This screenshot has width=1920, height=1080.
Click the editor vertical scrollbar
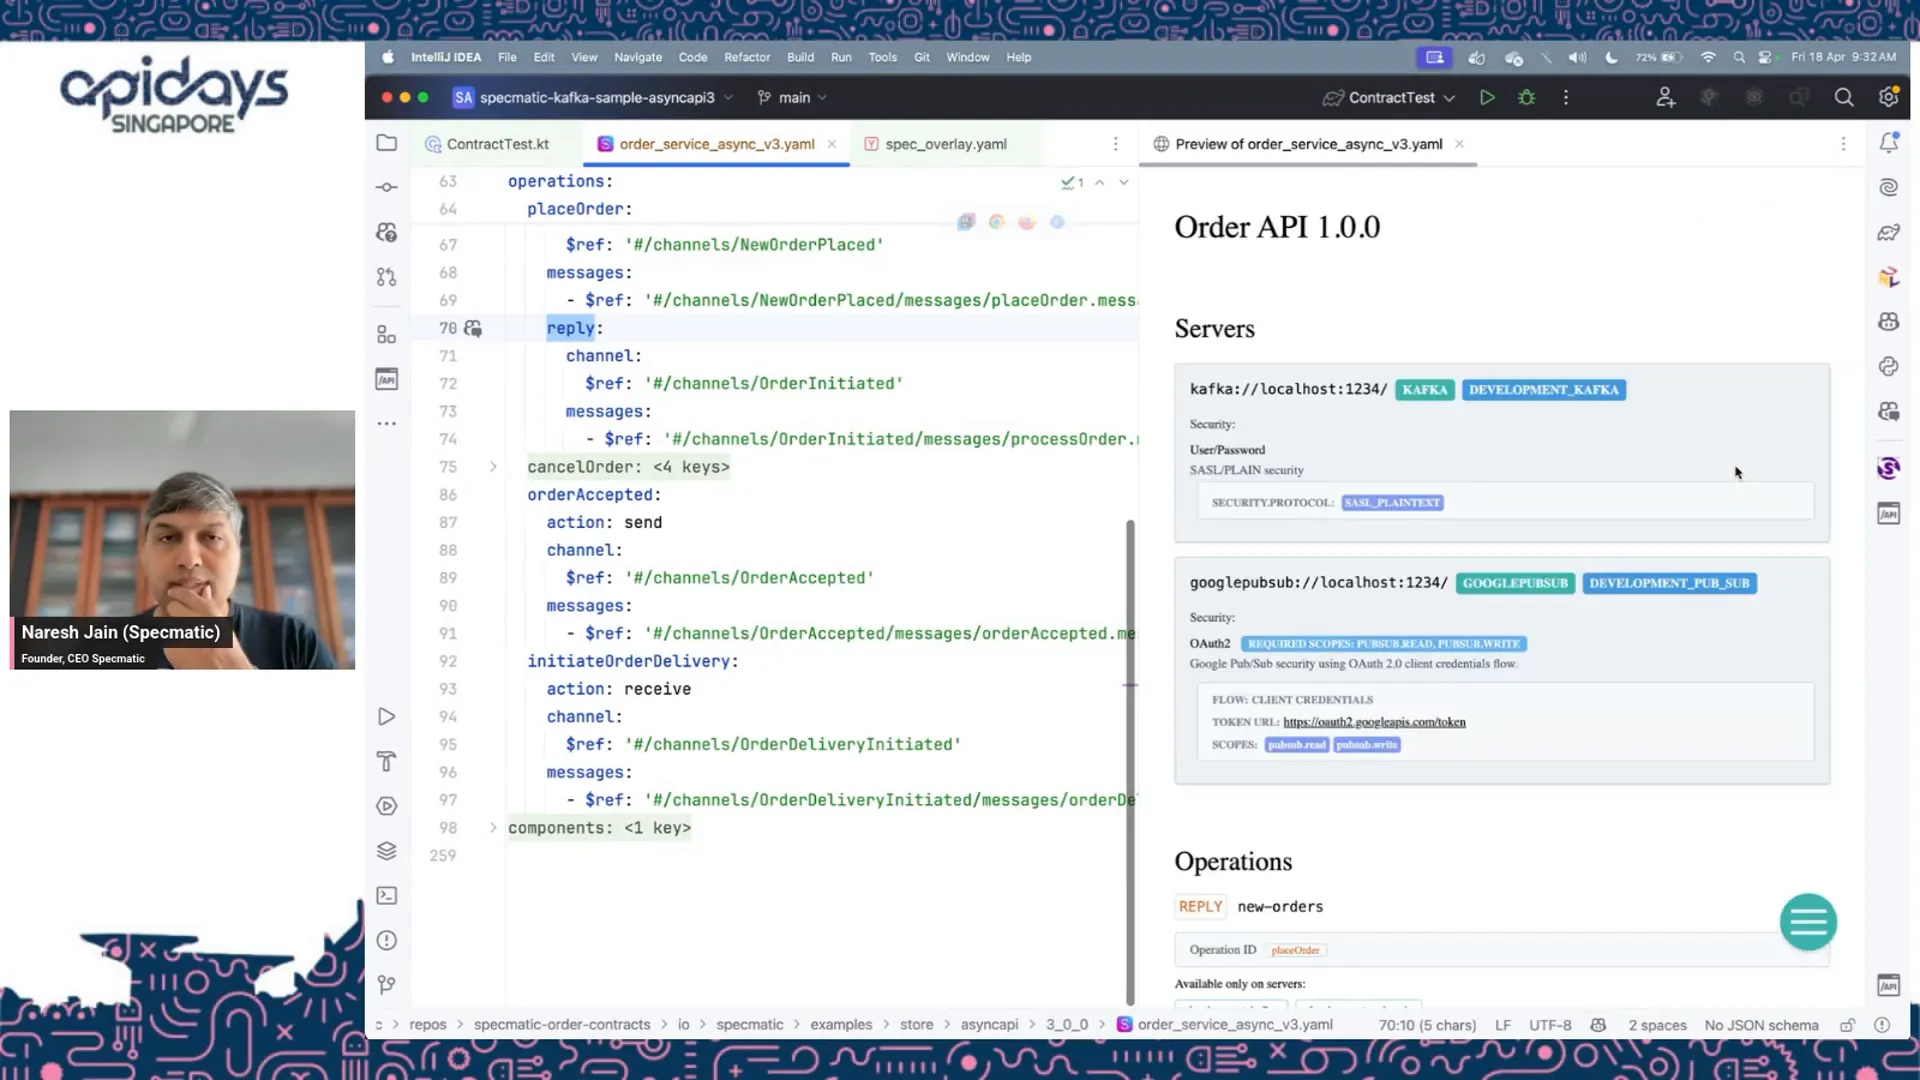pyautogui.click(x=1130, y=760)
